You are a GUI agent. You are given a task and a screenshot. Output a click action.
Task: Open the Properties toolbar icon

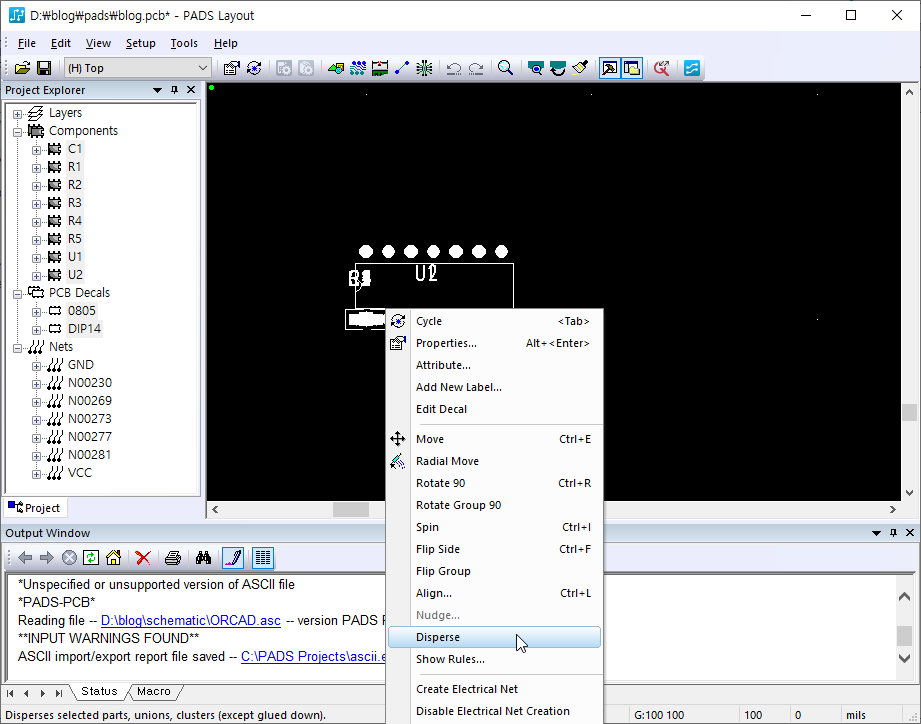[x=231, y=68]
